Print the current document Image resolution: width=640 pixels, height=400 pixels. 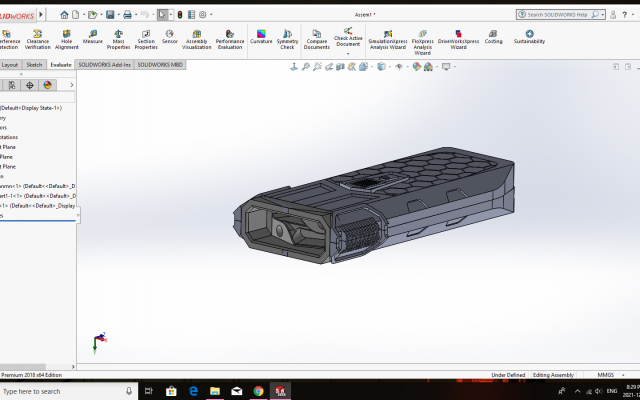click(x=127, y=15)
